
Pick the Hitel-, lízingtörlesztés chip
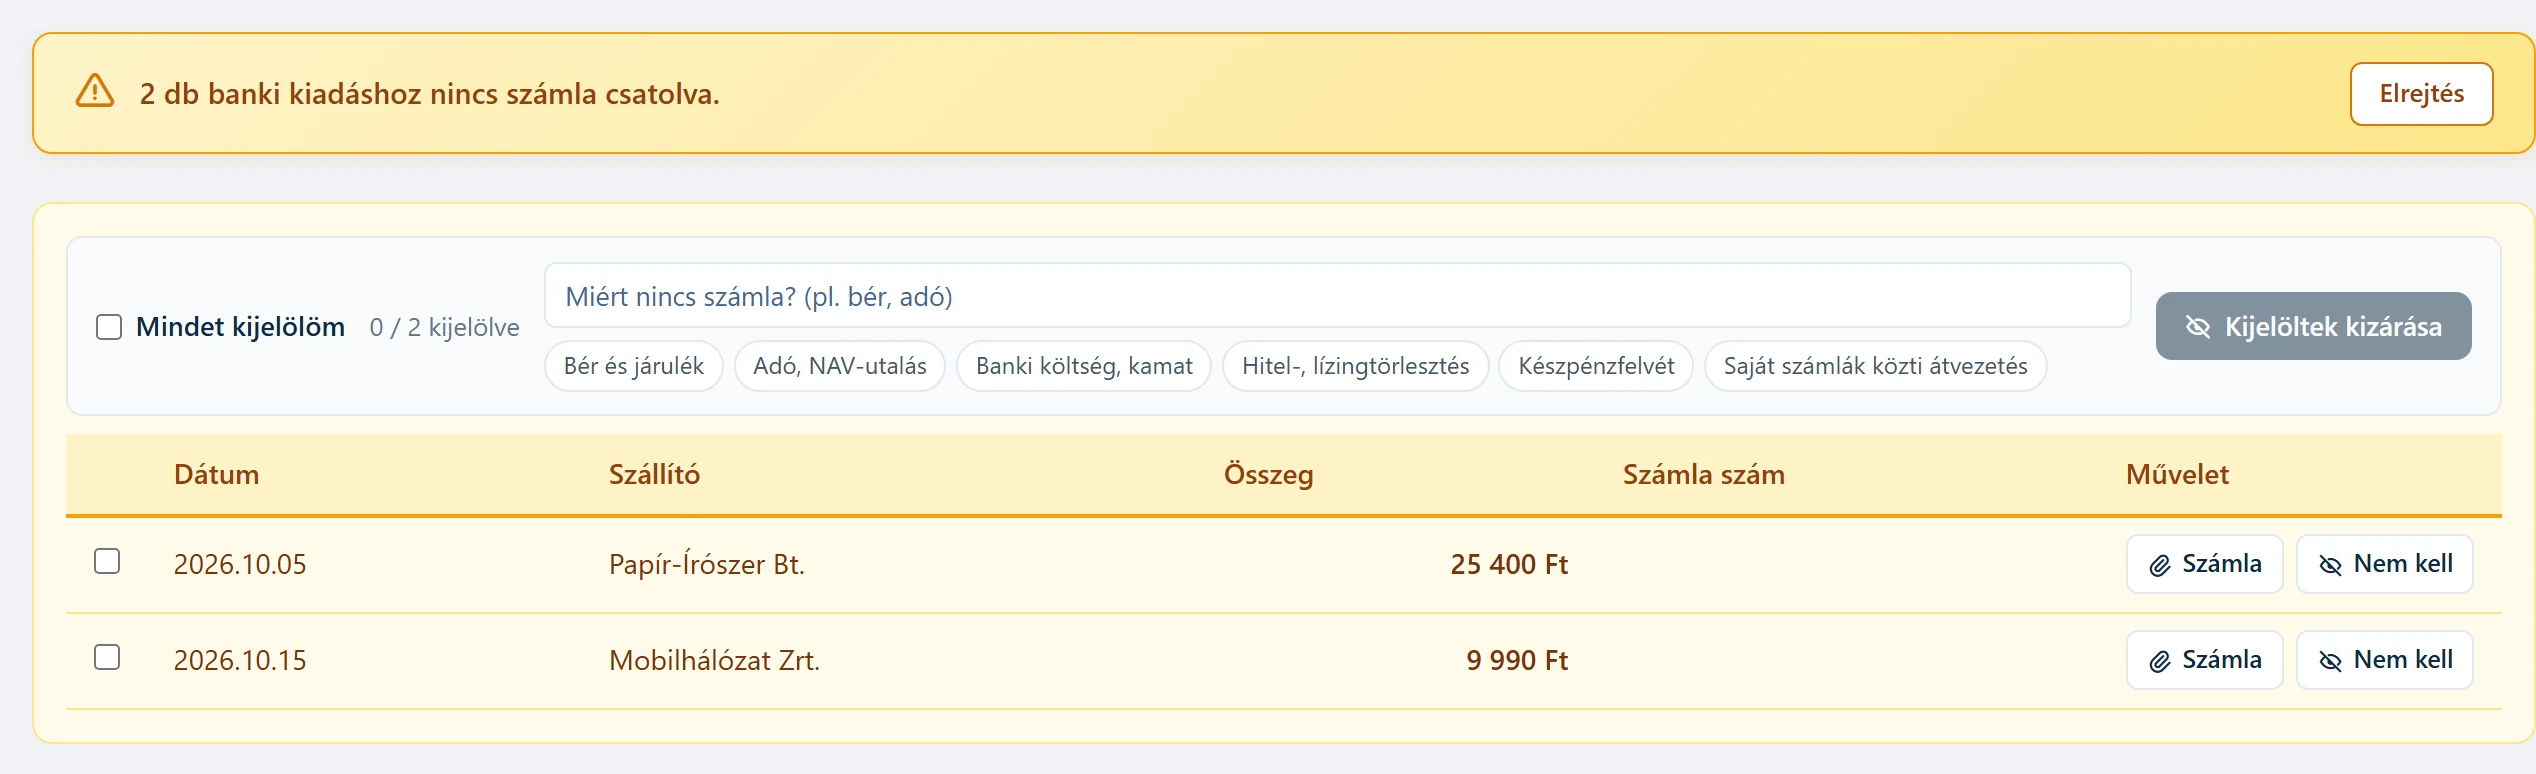[1355, 366]
